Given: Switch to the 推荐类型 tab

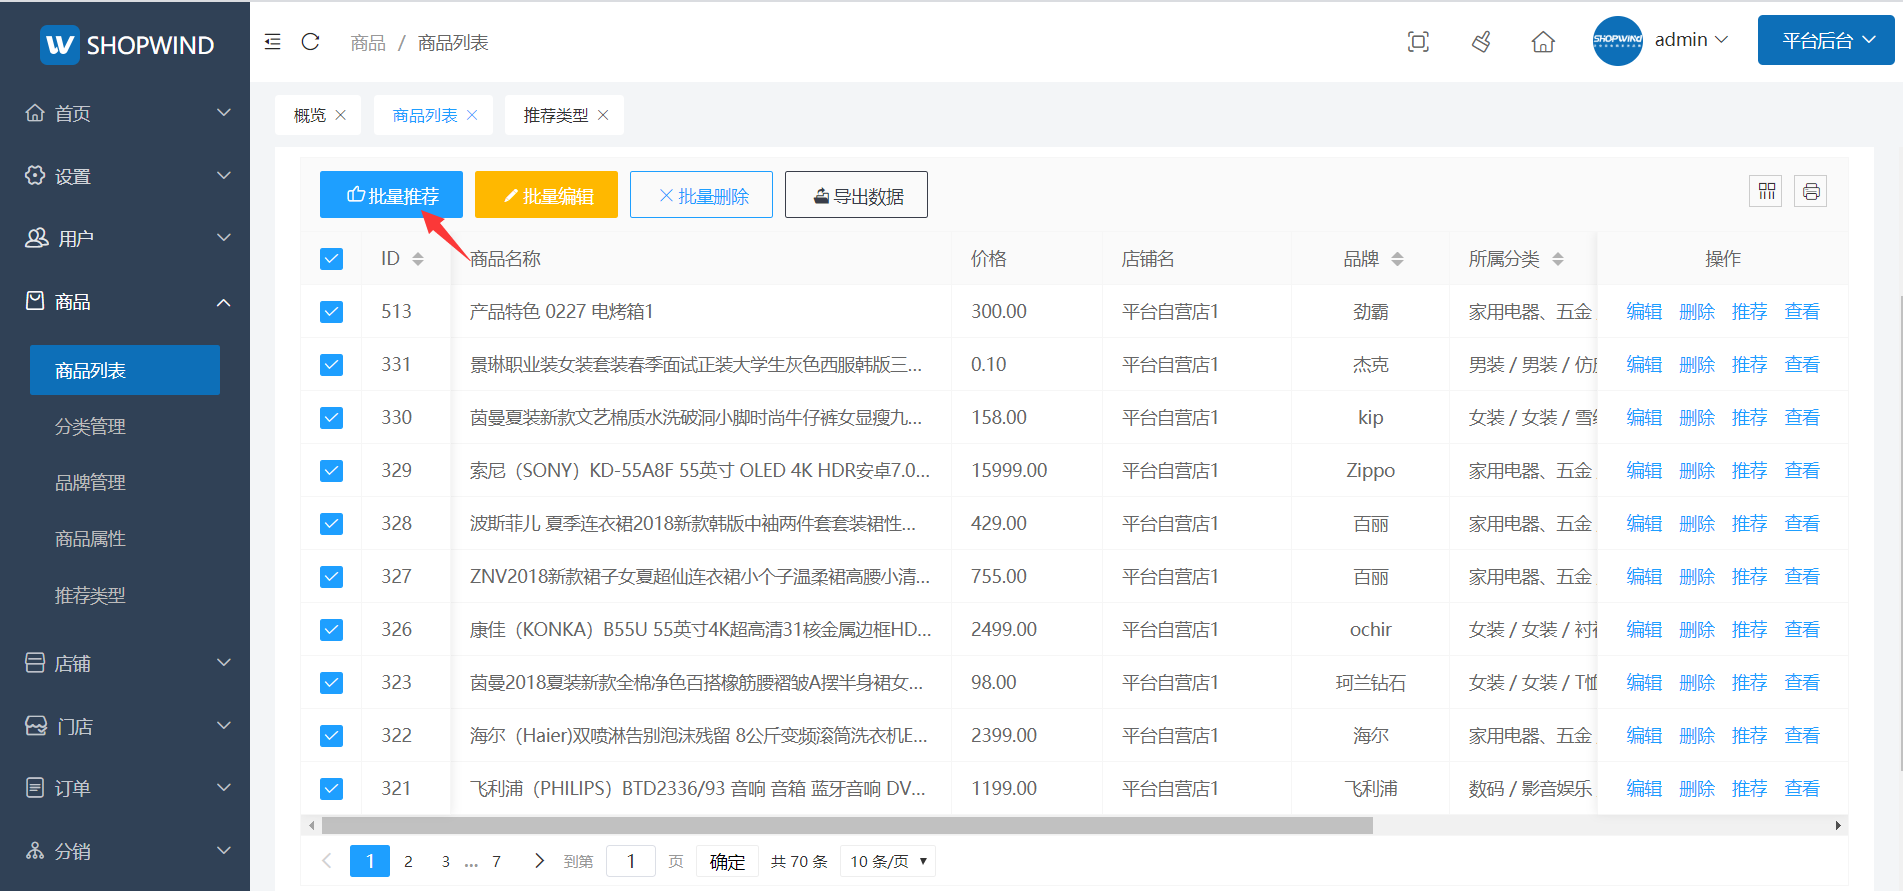Looking at the screenshot, I should click(x=556, y=115).
